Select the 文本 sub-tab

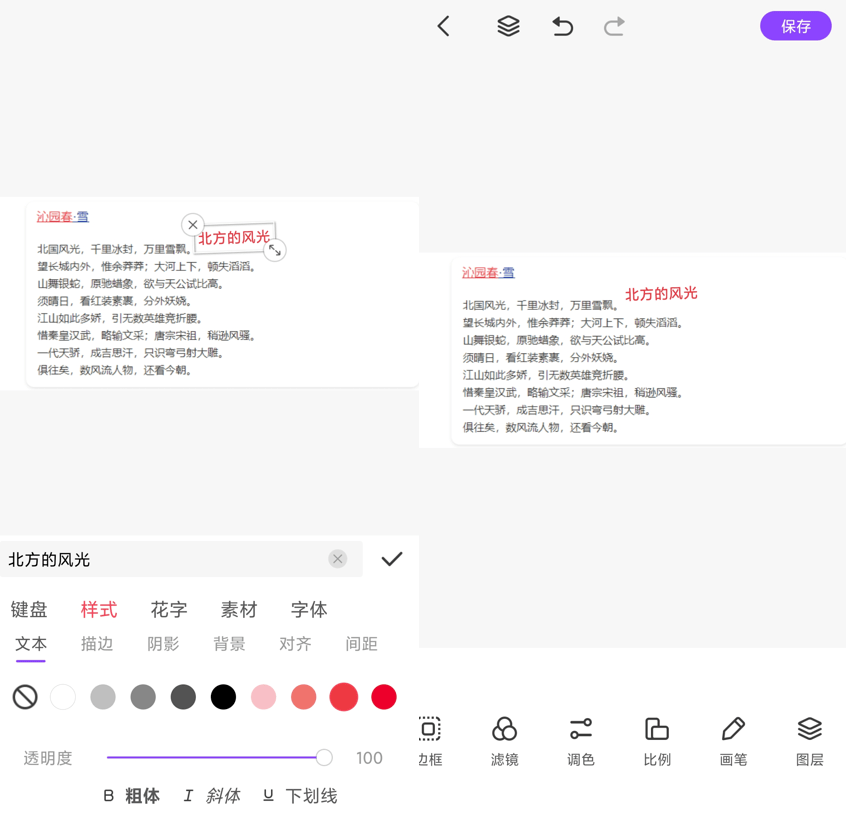31,644
